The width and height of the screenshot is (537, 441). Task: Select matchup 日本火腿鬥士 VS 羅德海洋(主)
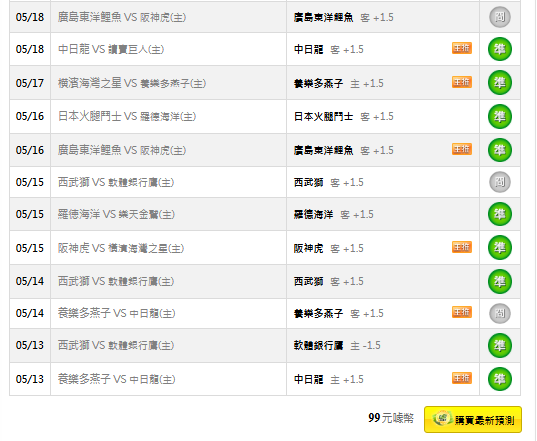(x=127, y=116)
